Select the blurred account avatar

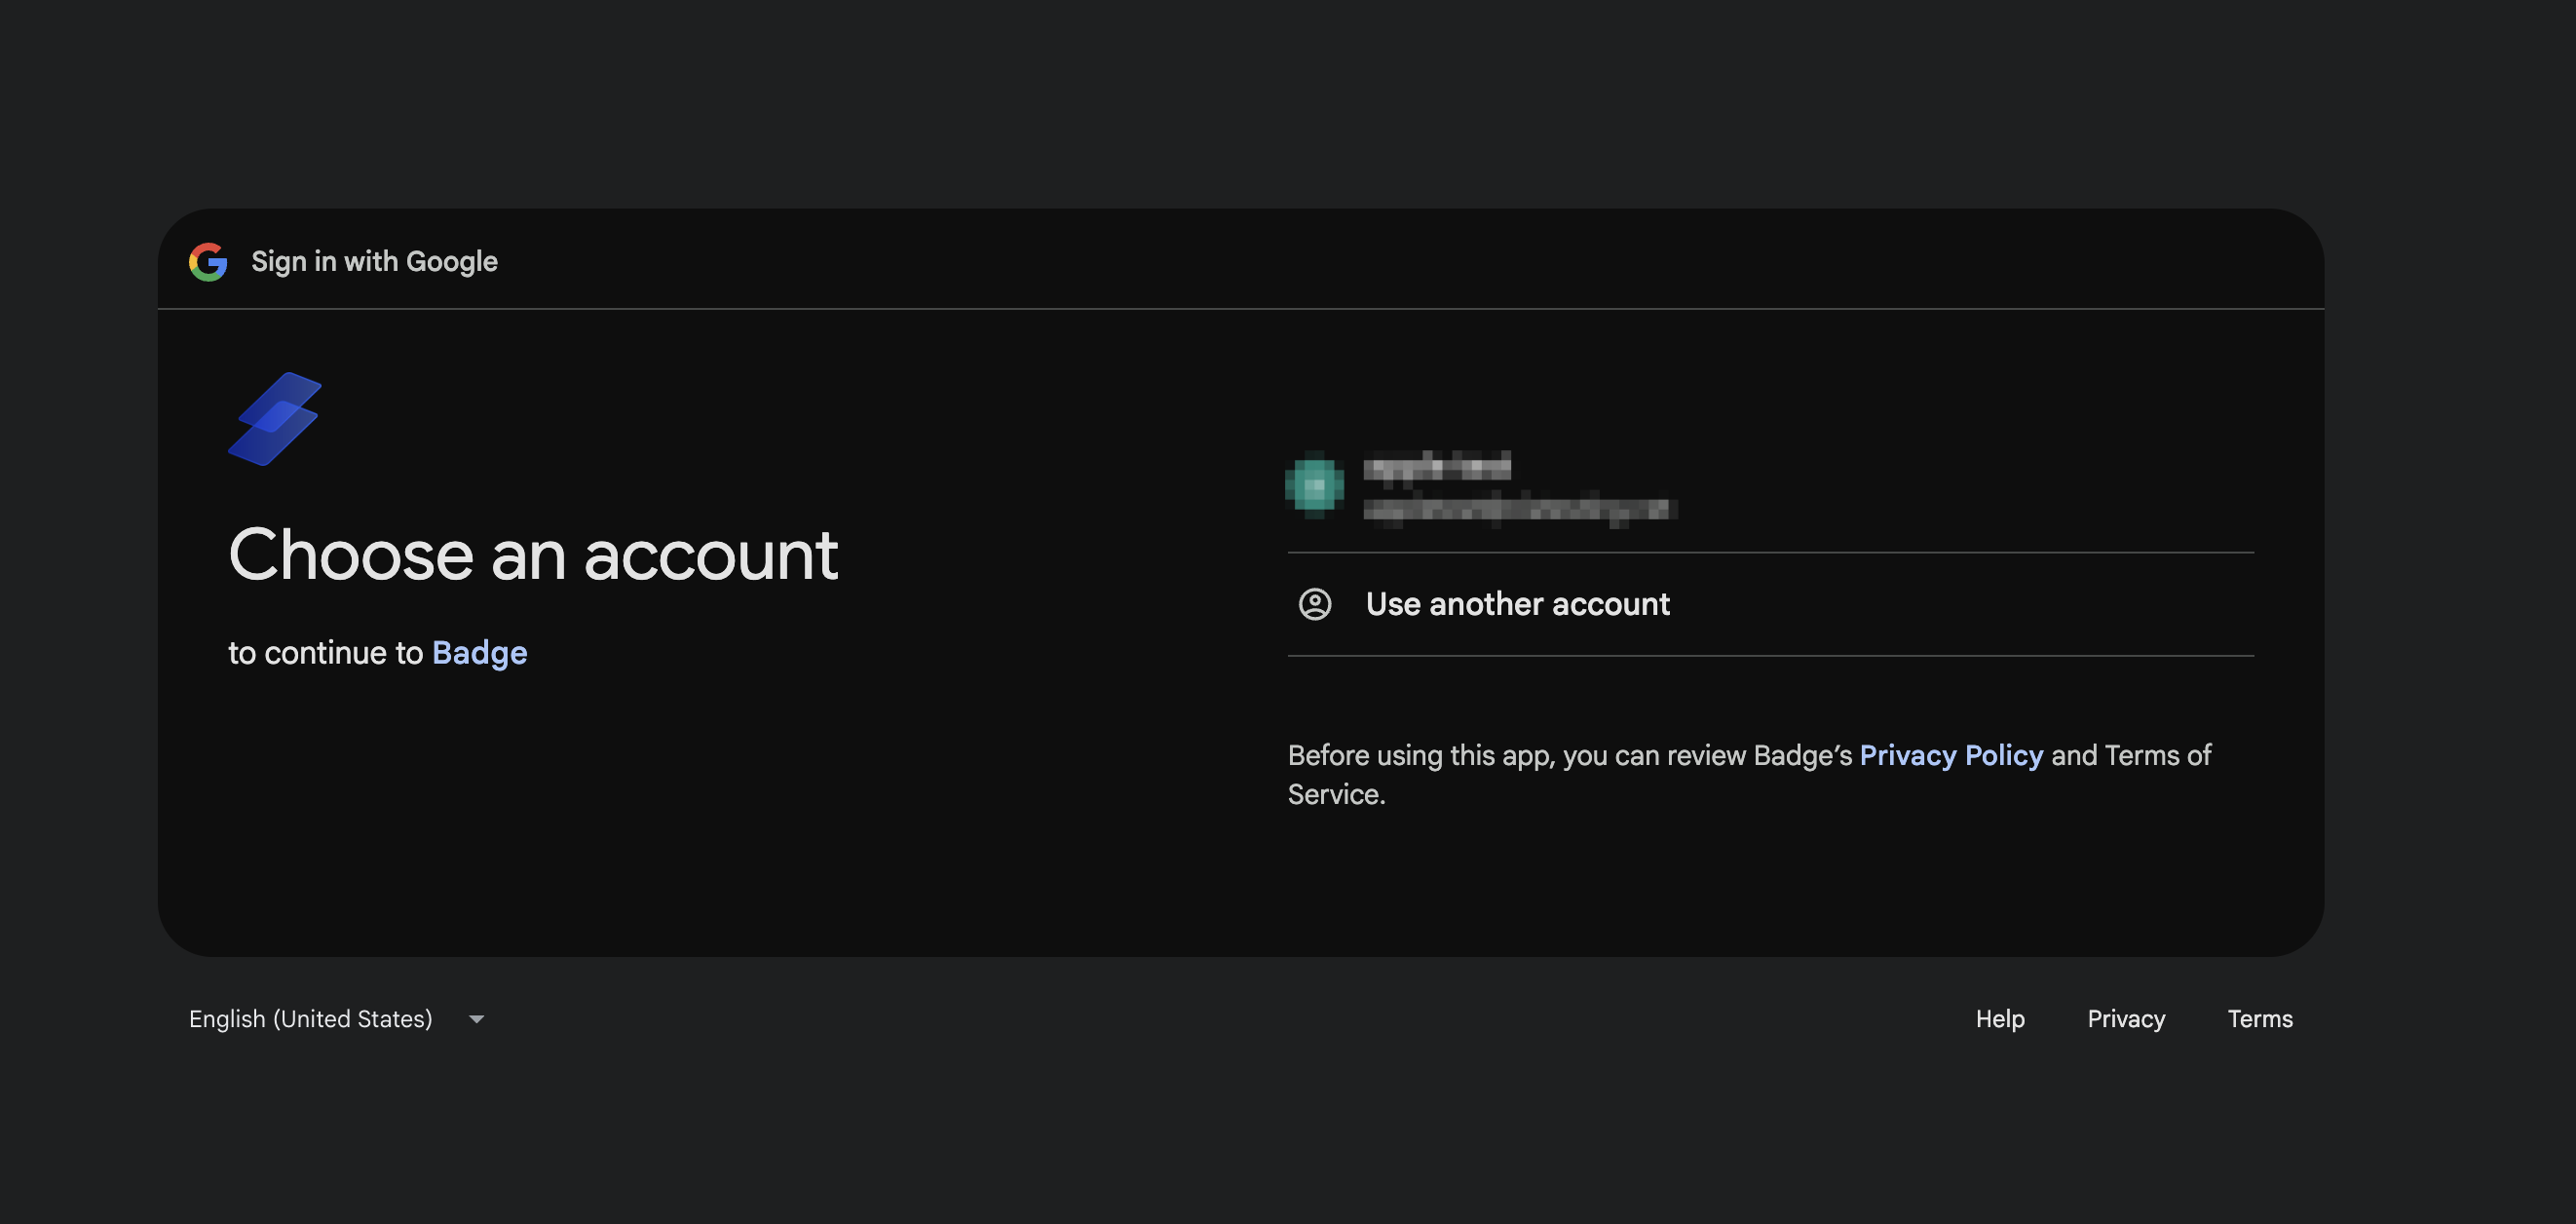[1314, 486]
